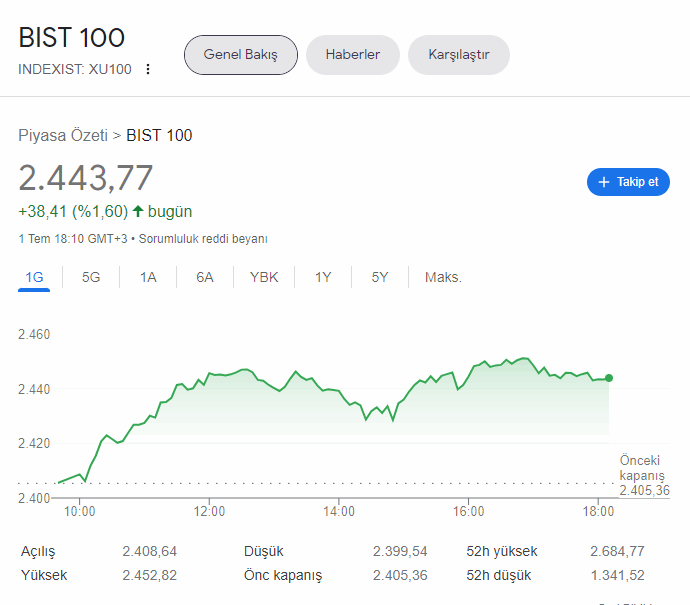
Task: Select the Genel Bakış tab
Action: (x=241, y=55)
